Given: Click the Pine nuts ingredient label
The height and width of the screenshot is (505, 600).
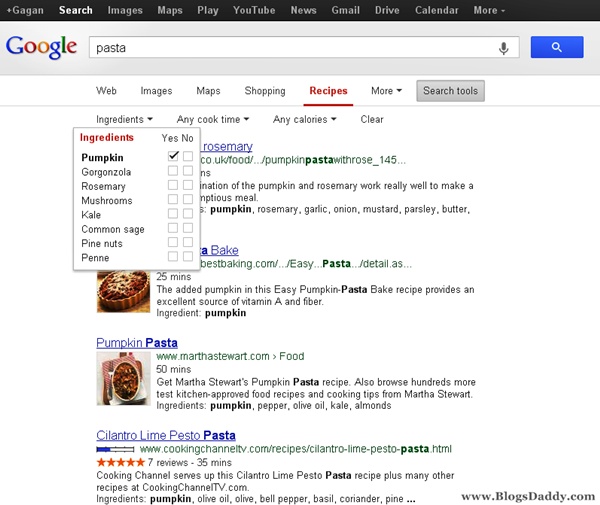Looking at the screenshot, I should (x=102, y=243).
